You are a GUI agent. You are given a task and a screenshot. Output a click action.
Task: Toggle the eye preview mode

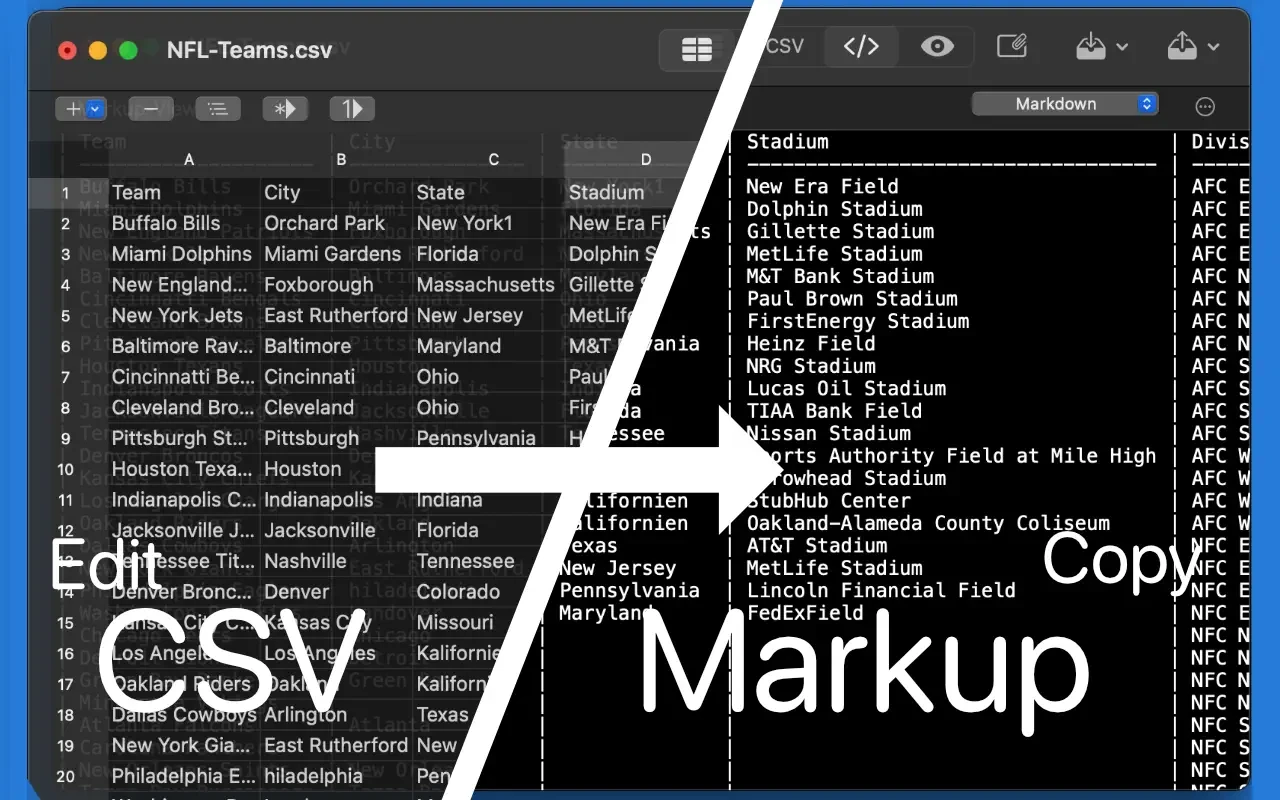936,47
